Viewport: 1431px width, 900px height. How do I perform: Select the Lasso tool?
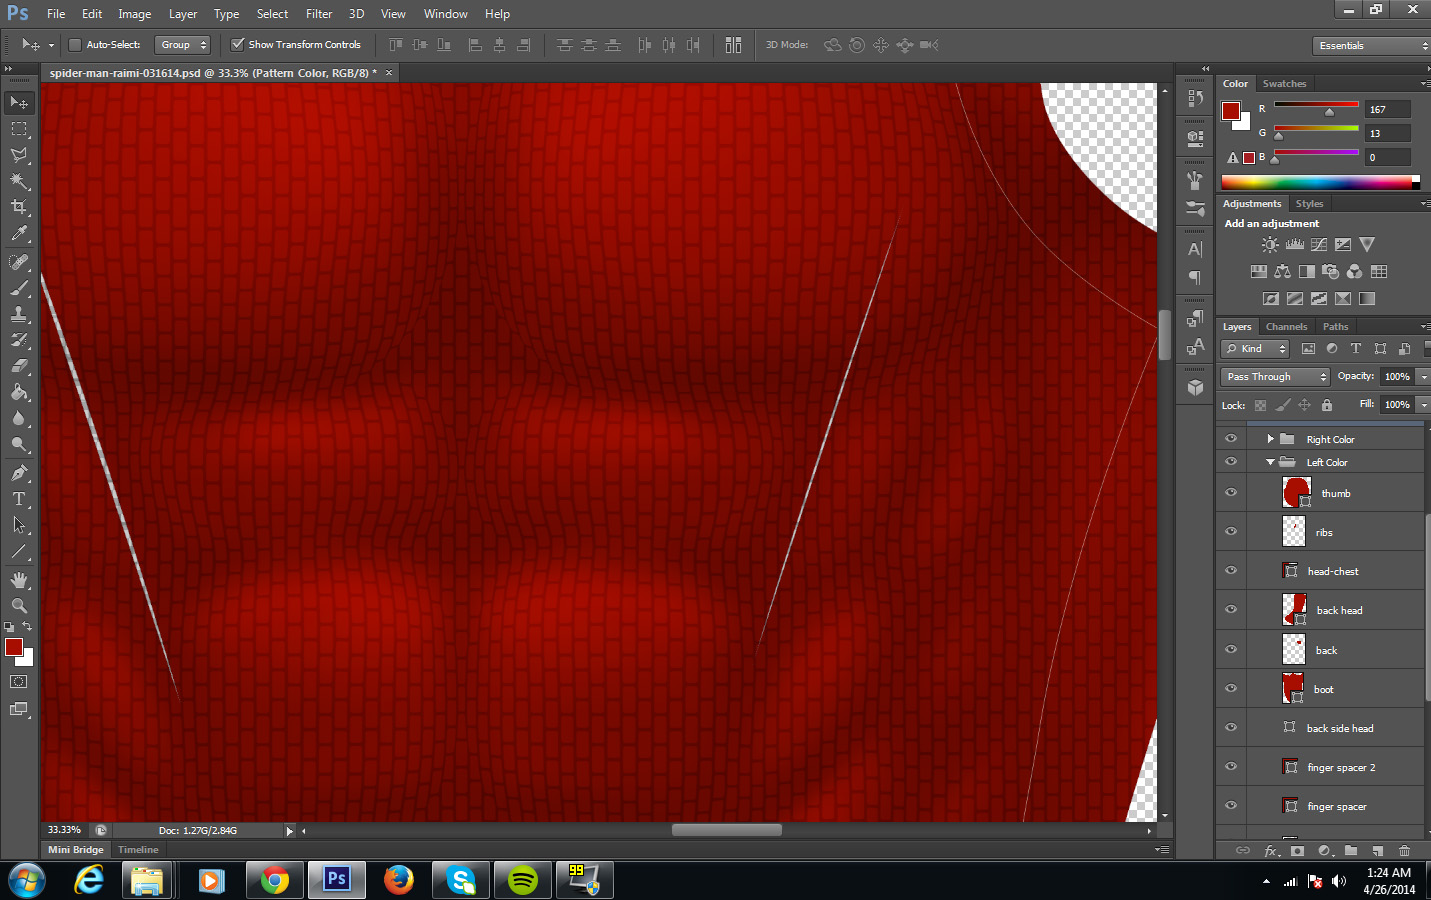click(19, 155)
